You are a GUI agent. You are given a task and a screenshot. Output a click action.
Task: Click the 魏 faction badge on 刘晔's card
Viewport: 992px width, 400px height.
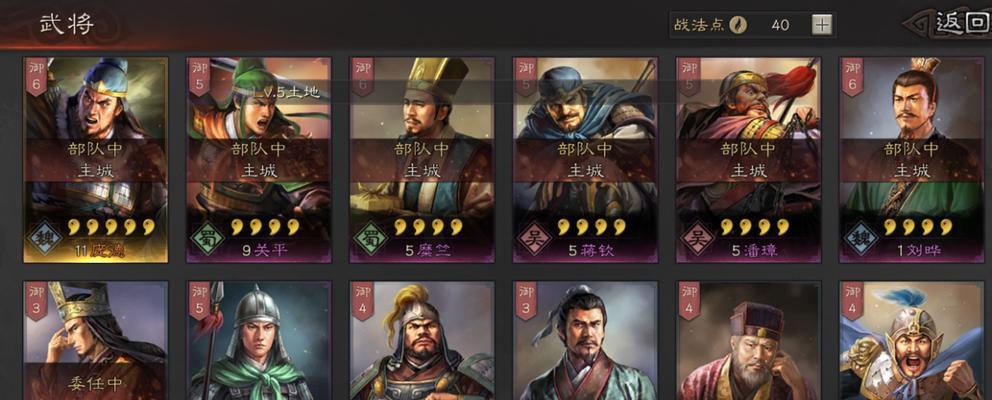click(x=861, y=239)
